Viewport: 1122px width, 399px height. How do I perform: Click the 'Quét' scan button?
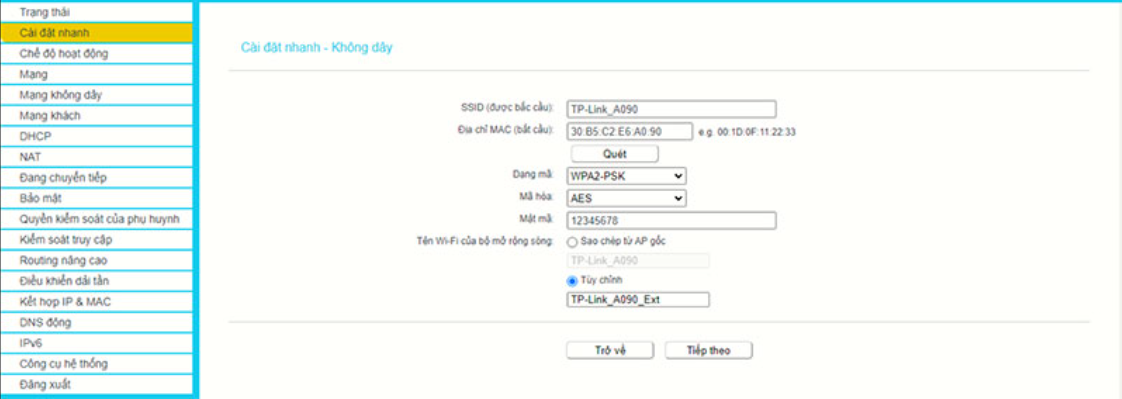tap(614, 154)
